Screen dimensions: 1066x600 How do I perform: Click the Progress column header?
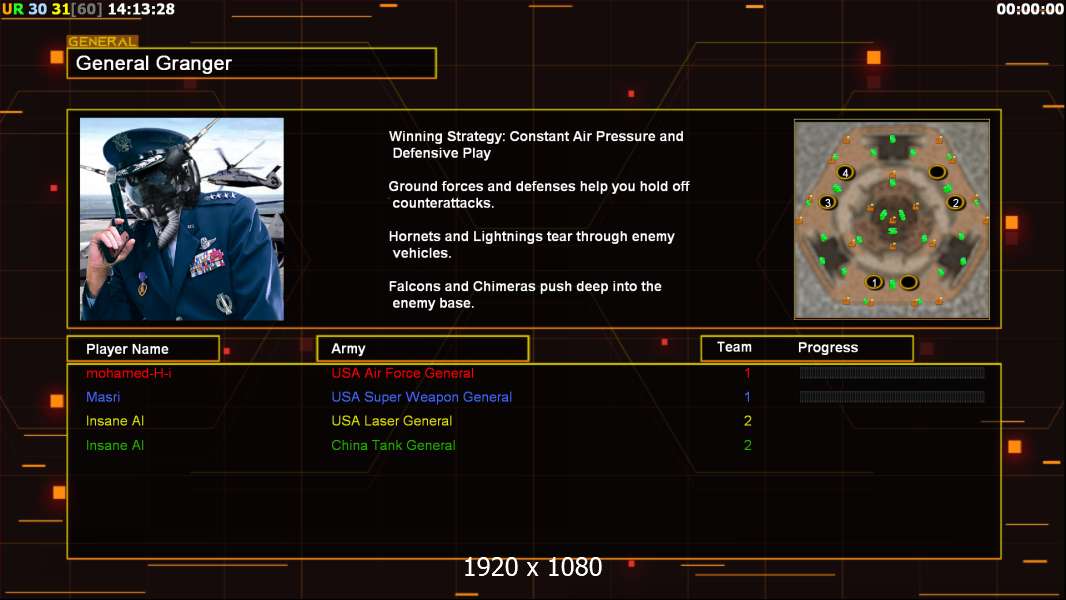pyautogui.click(x=828, y=347)
